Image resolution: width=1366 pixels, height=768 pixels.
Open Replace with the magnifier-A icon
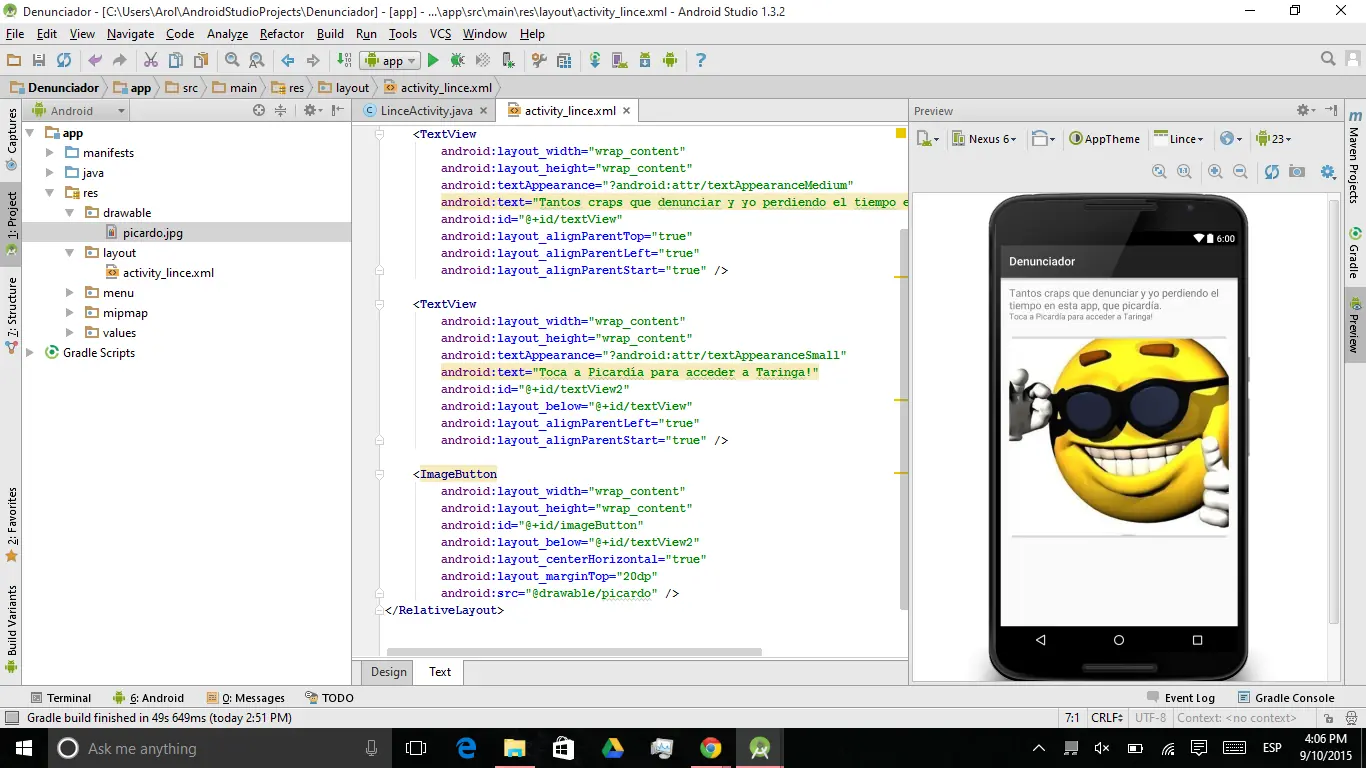pyautogui.click(x=257, y=61)
